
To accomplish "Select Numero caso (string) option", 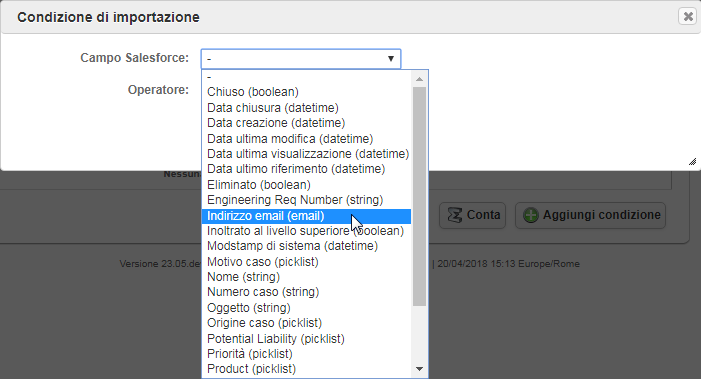I will click(x=306, y=292).
